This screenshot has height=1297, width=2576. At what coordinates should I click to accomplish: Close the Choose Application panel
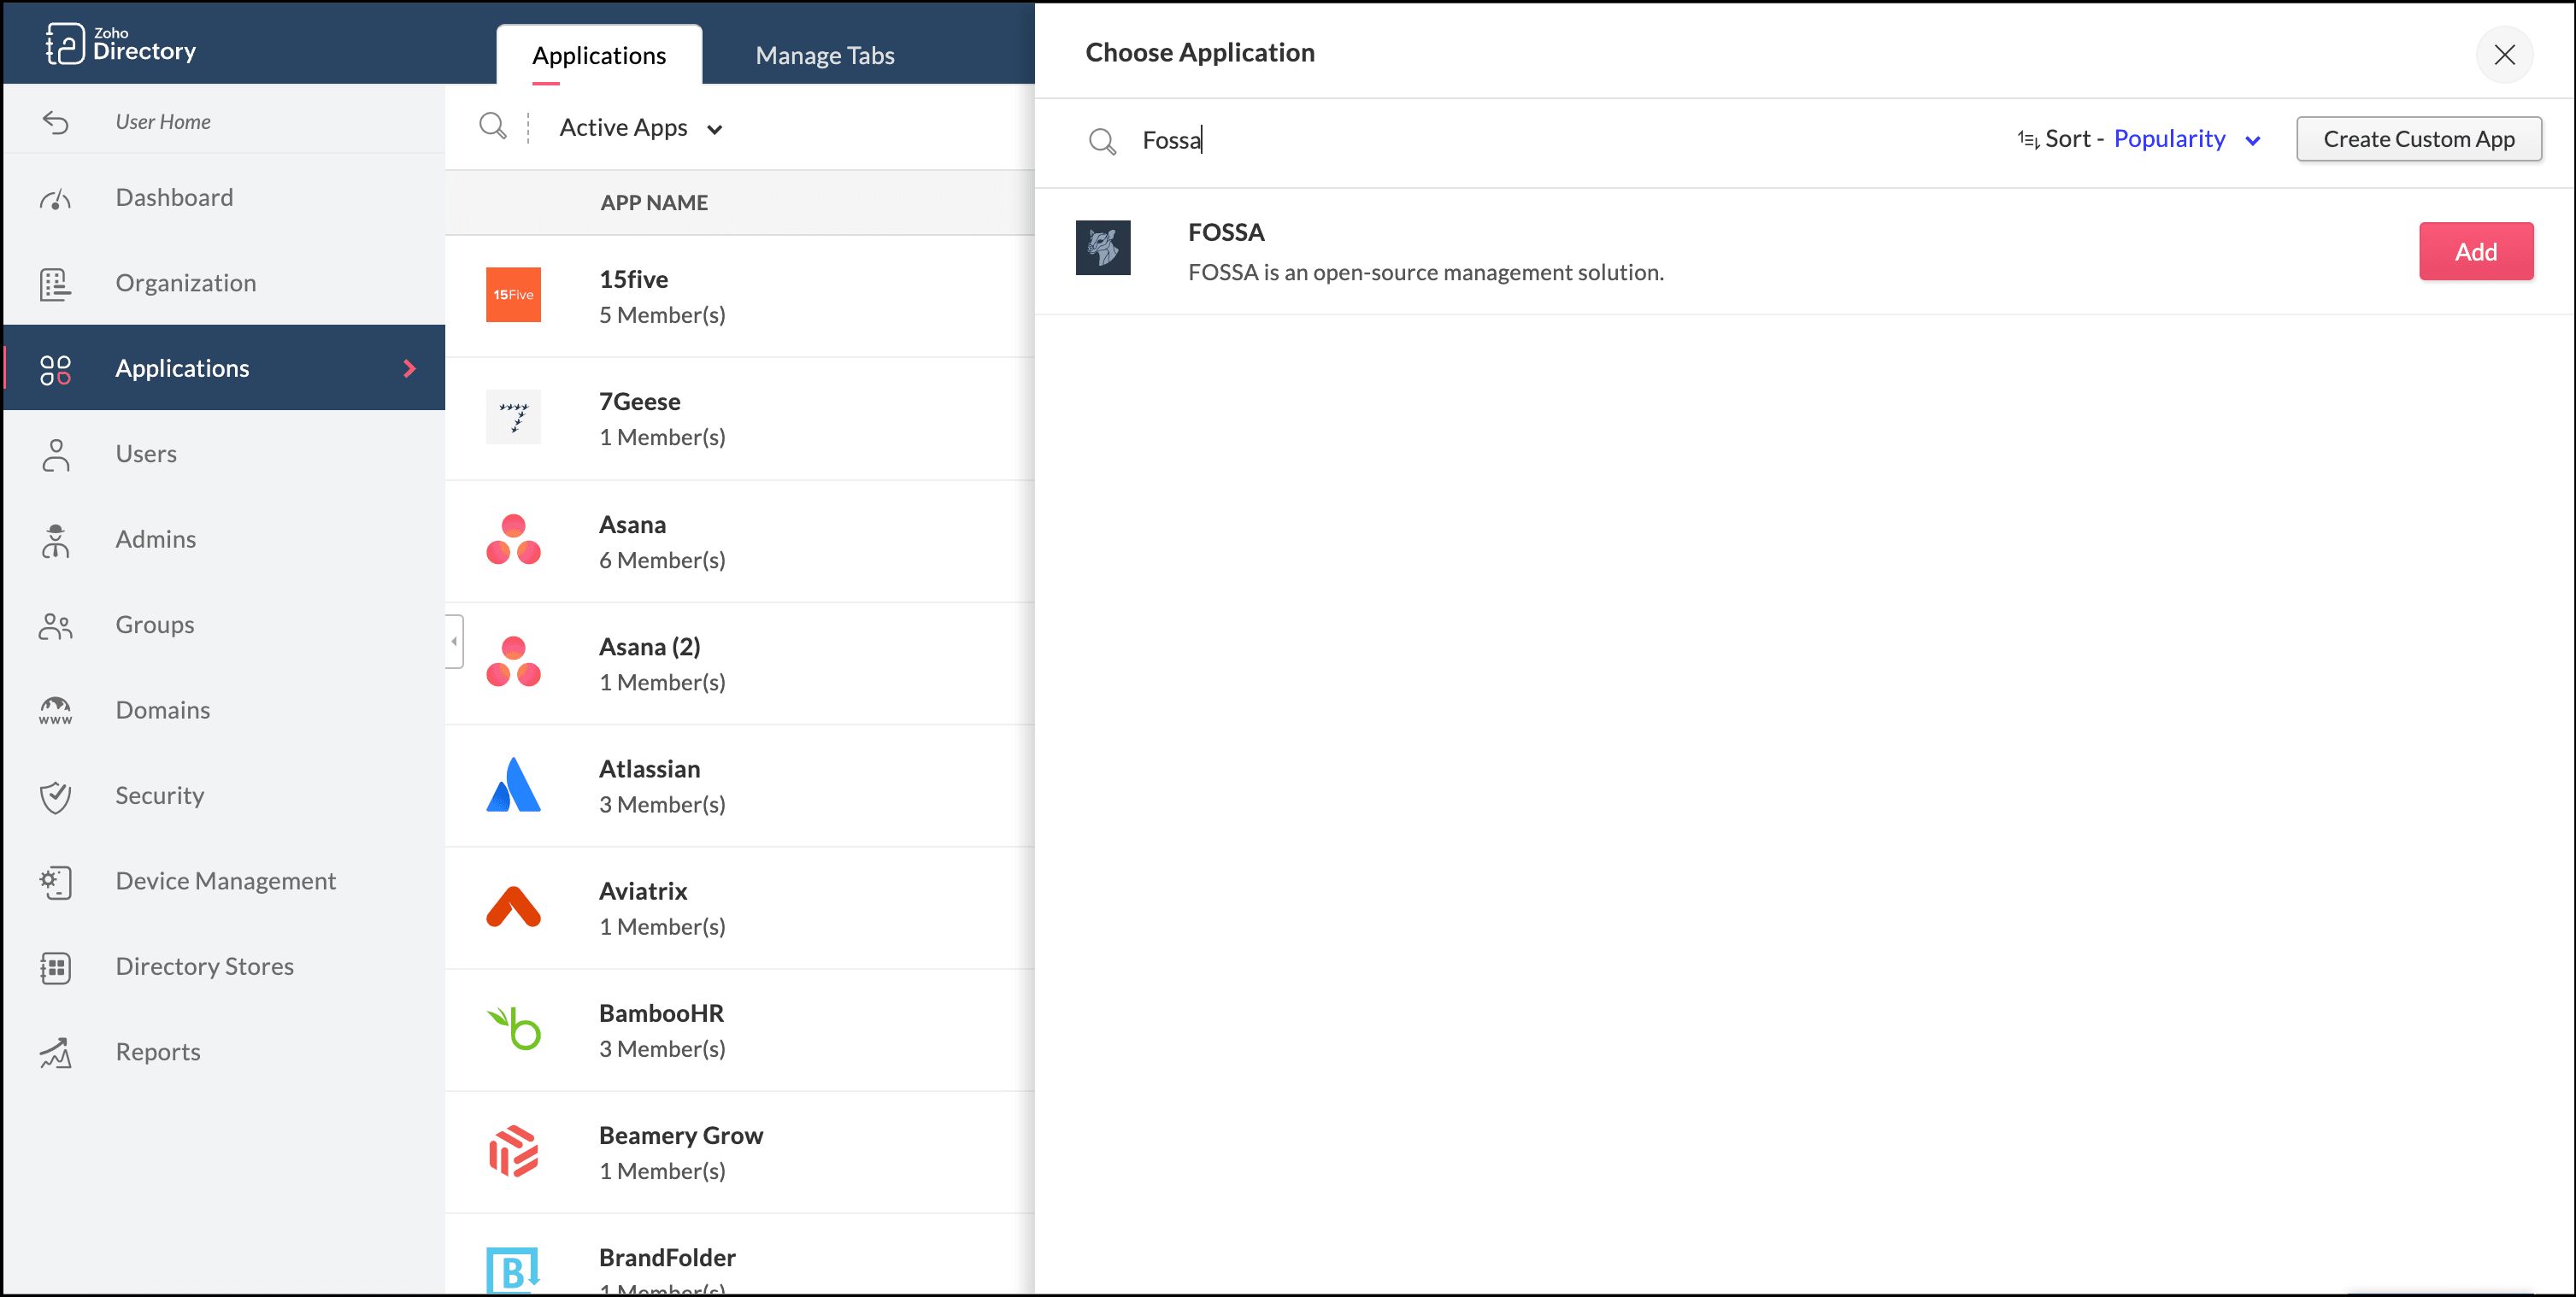2504,54
